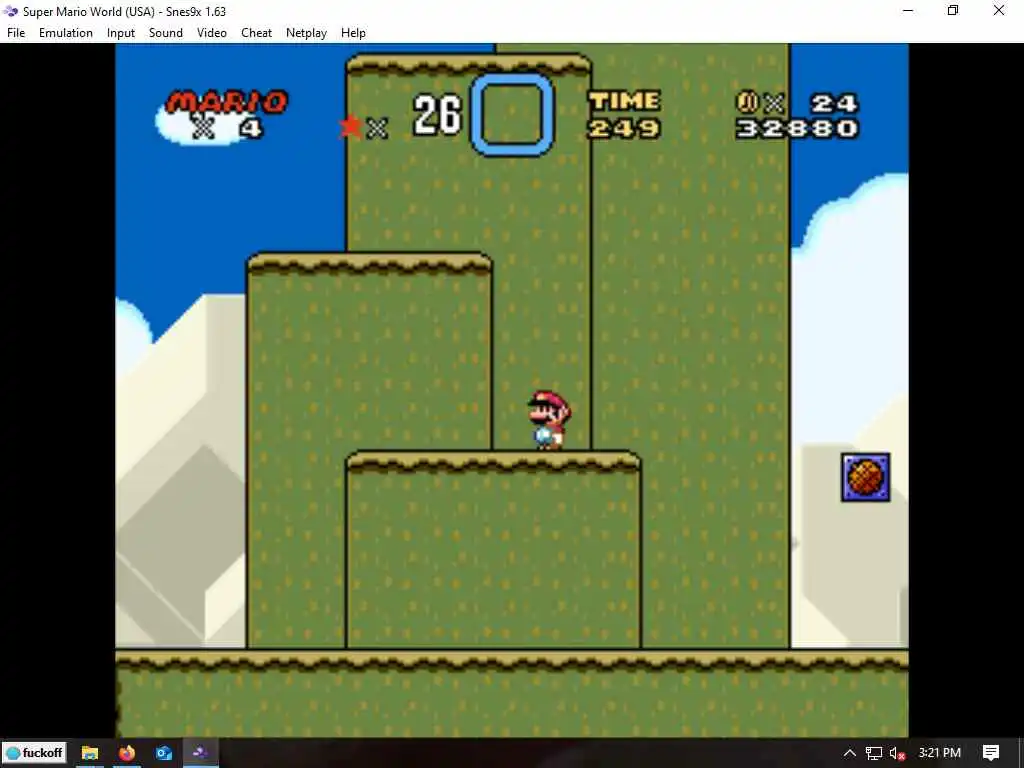Open the Input menu
The width and height of the screenshot is (1024, 768).
point(121,33)
